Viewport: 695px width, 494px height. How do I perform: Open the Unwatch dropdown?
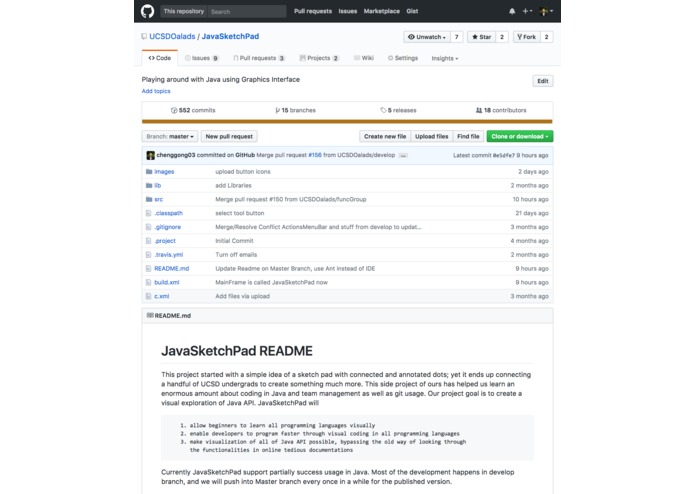[427, 37]
